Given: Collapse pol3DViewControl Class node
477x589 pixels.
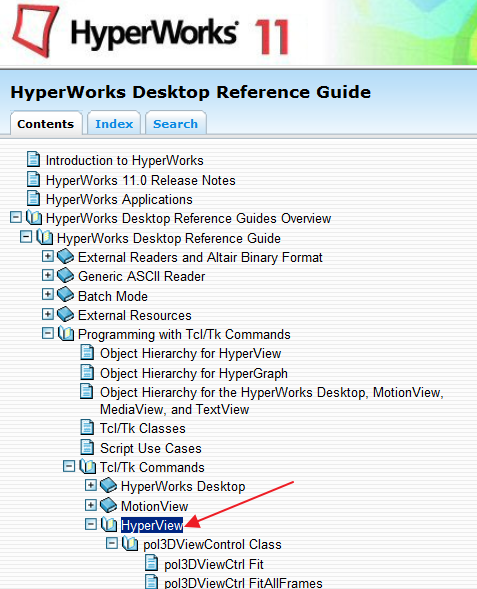Looking at the screenshot, I should [x=112, y=543].
